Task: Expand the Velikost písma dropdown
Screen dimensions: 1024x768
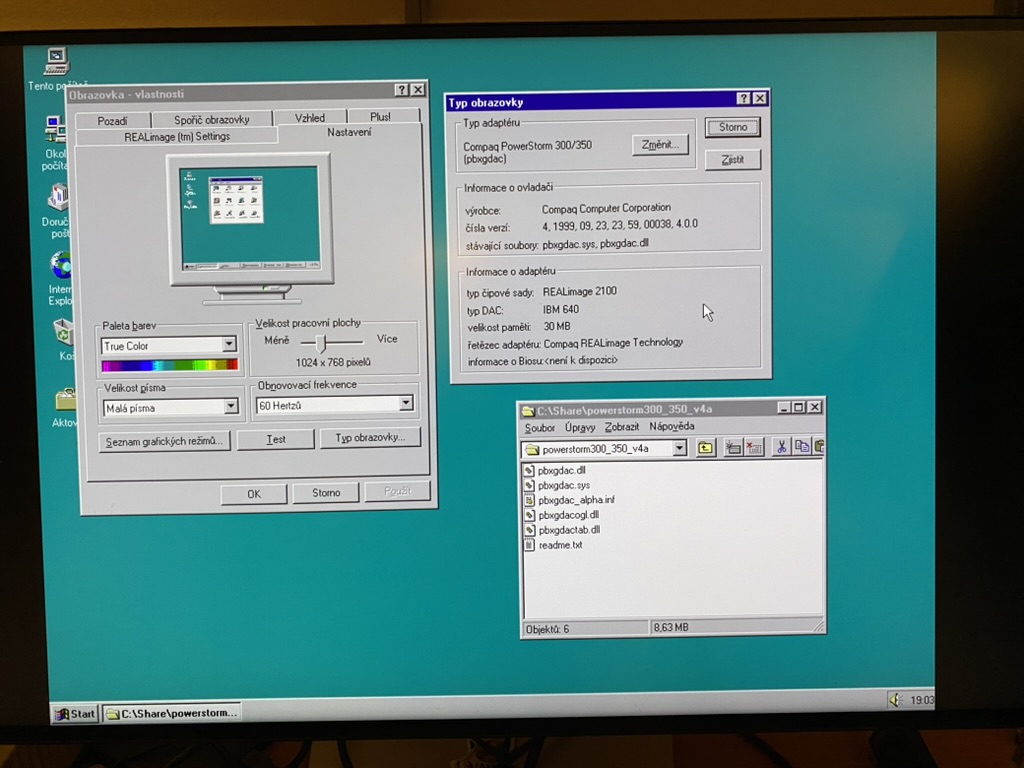Action: (x=231, y=407)
